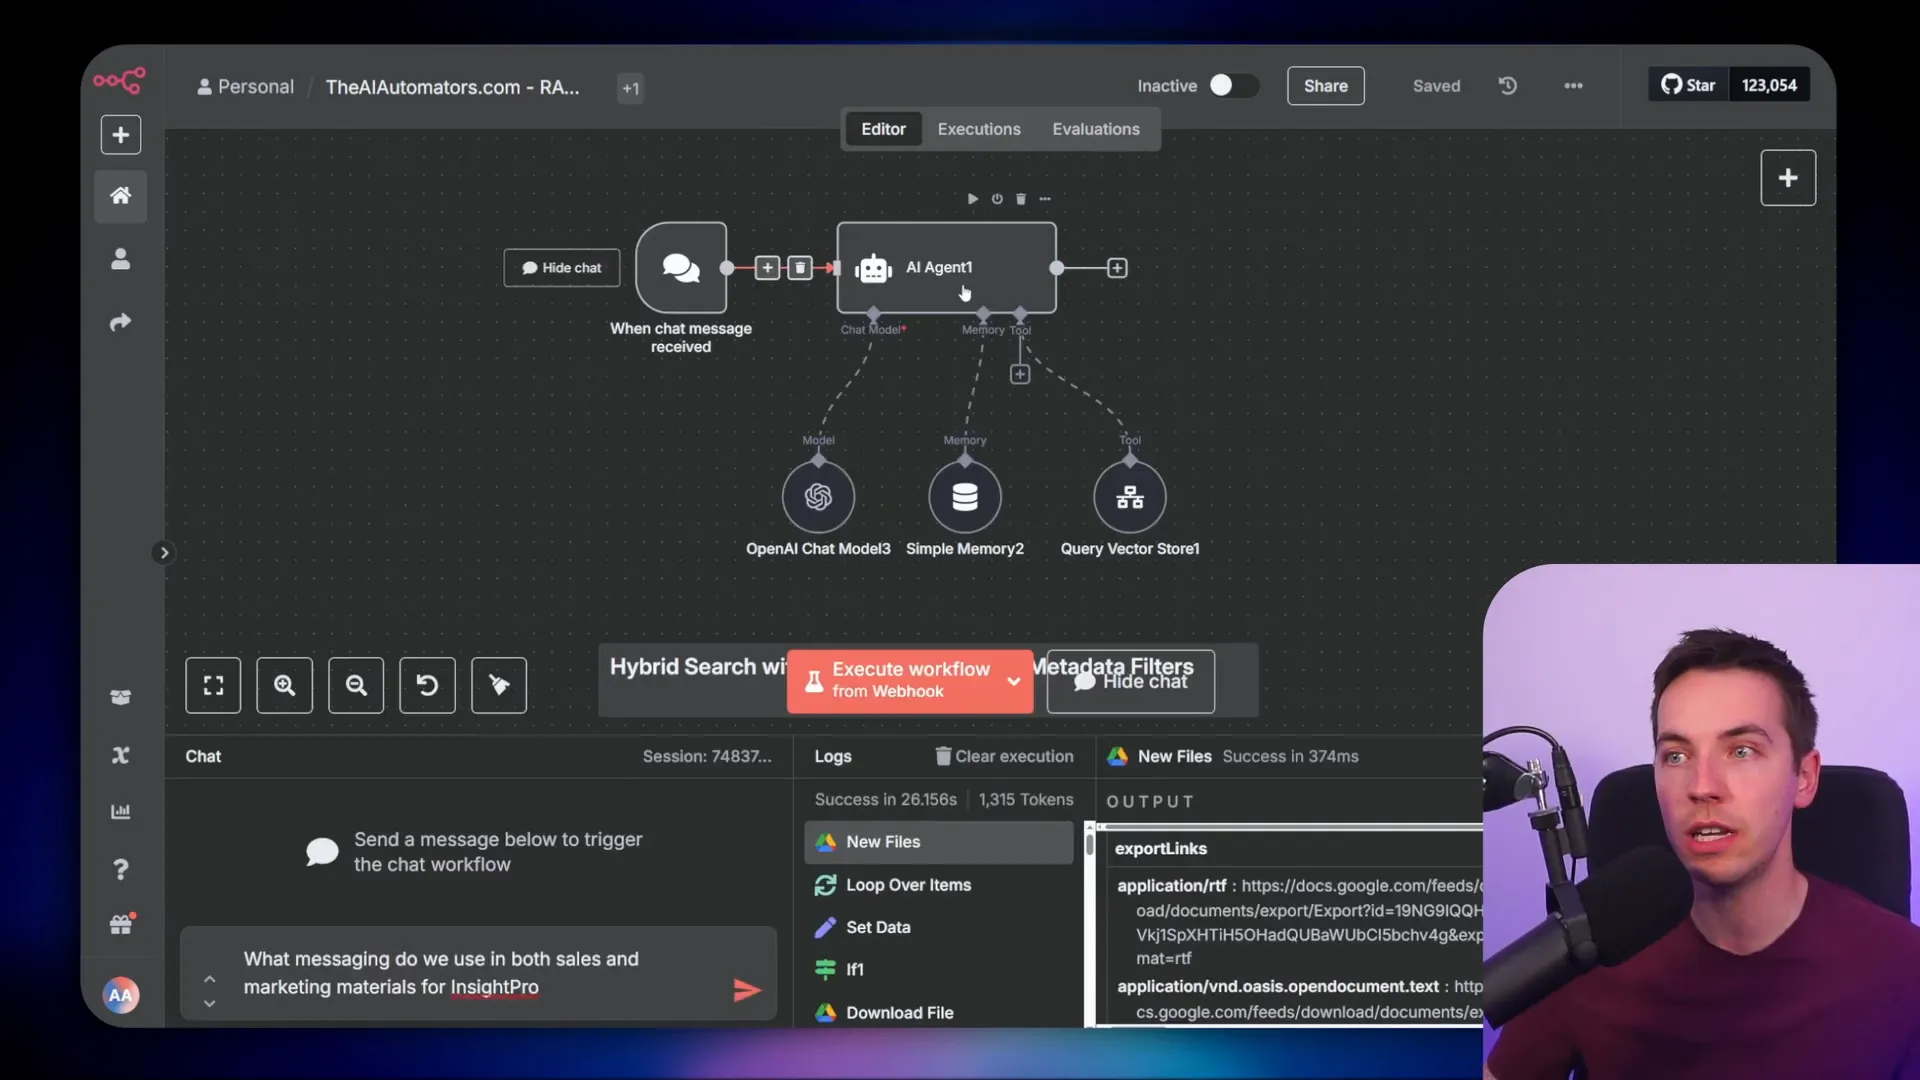The height and width of the screenshot is (1080, 1920).
Task: Click the Share button
Action: click(x=1326, y=86)
